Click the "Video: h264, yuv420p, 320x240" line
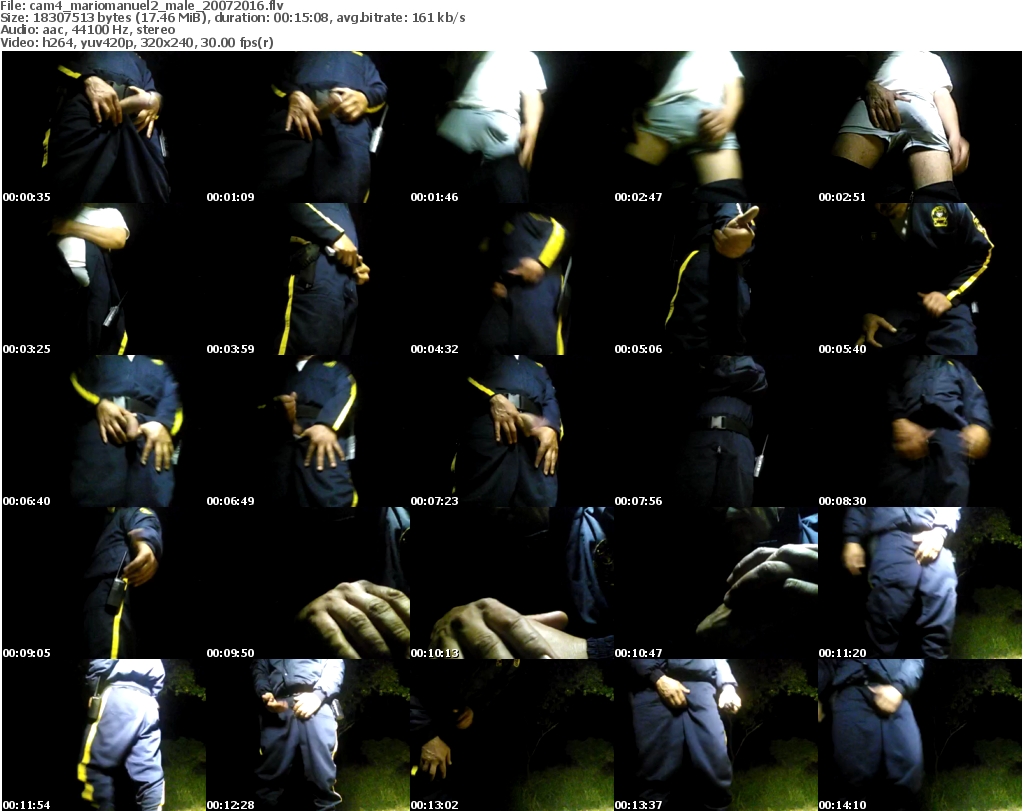 coord(136,43)
